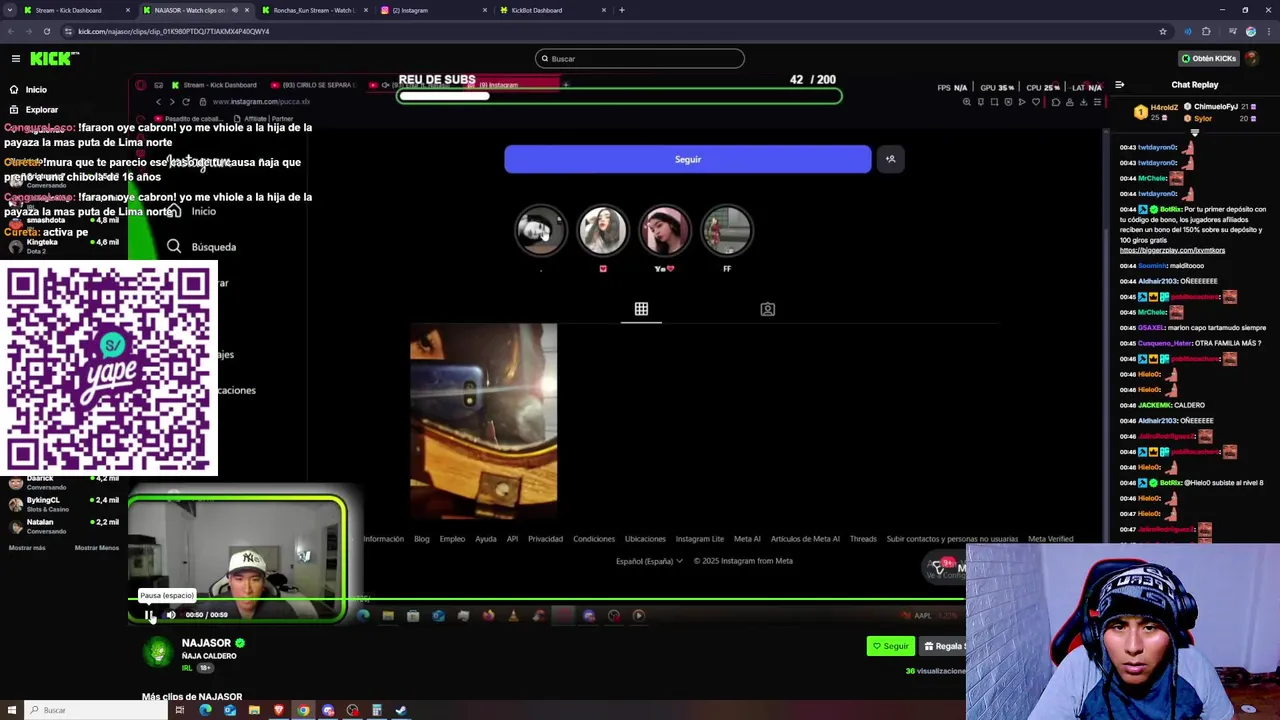Switch to the Ronchas_Kun Stream browser tab
This screenshot has height=720, width=1280.
click(x=313, y=10)
